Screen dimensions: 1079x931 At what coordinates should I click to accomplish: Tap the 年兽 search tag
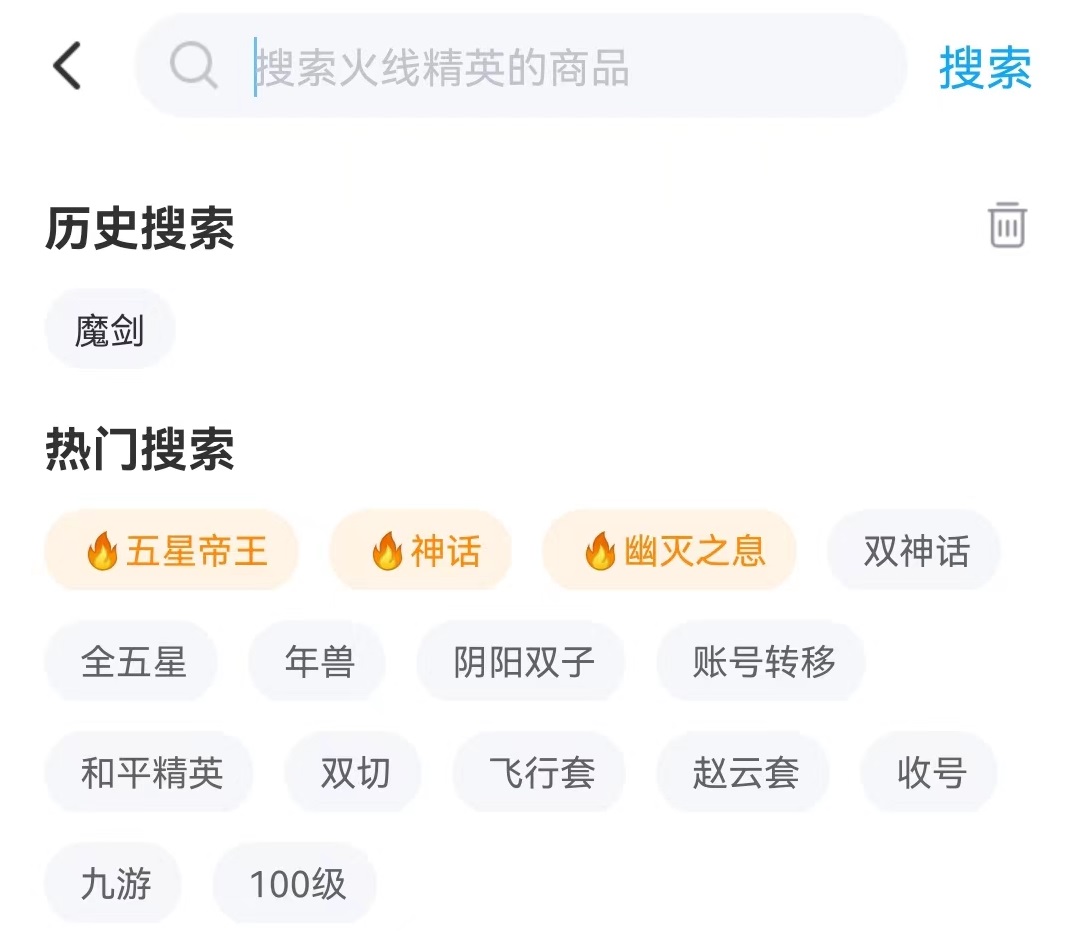pos(318,662)
